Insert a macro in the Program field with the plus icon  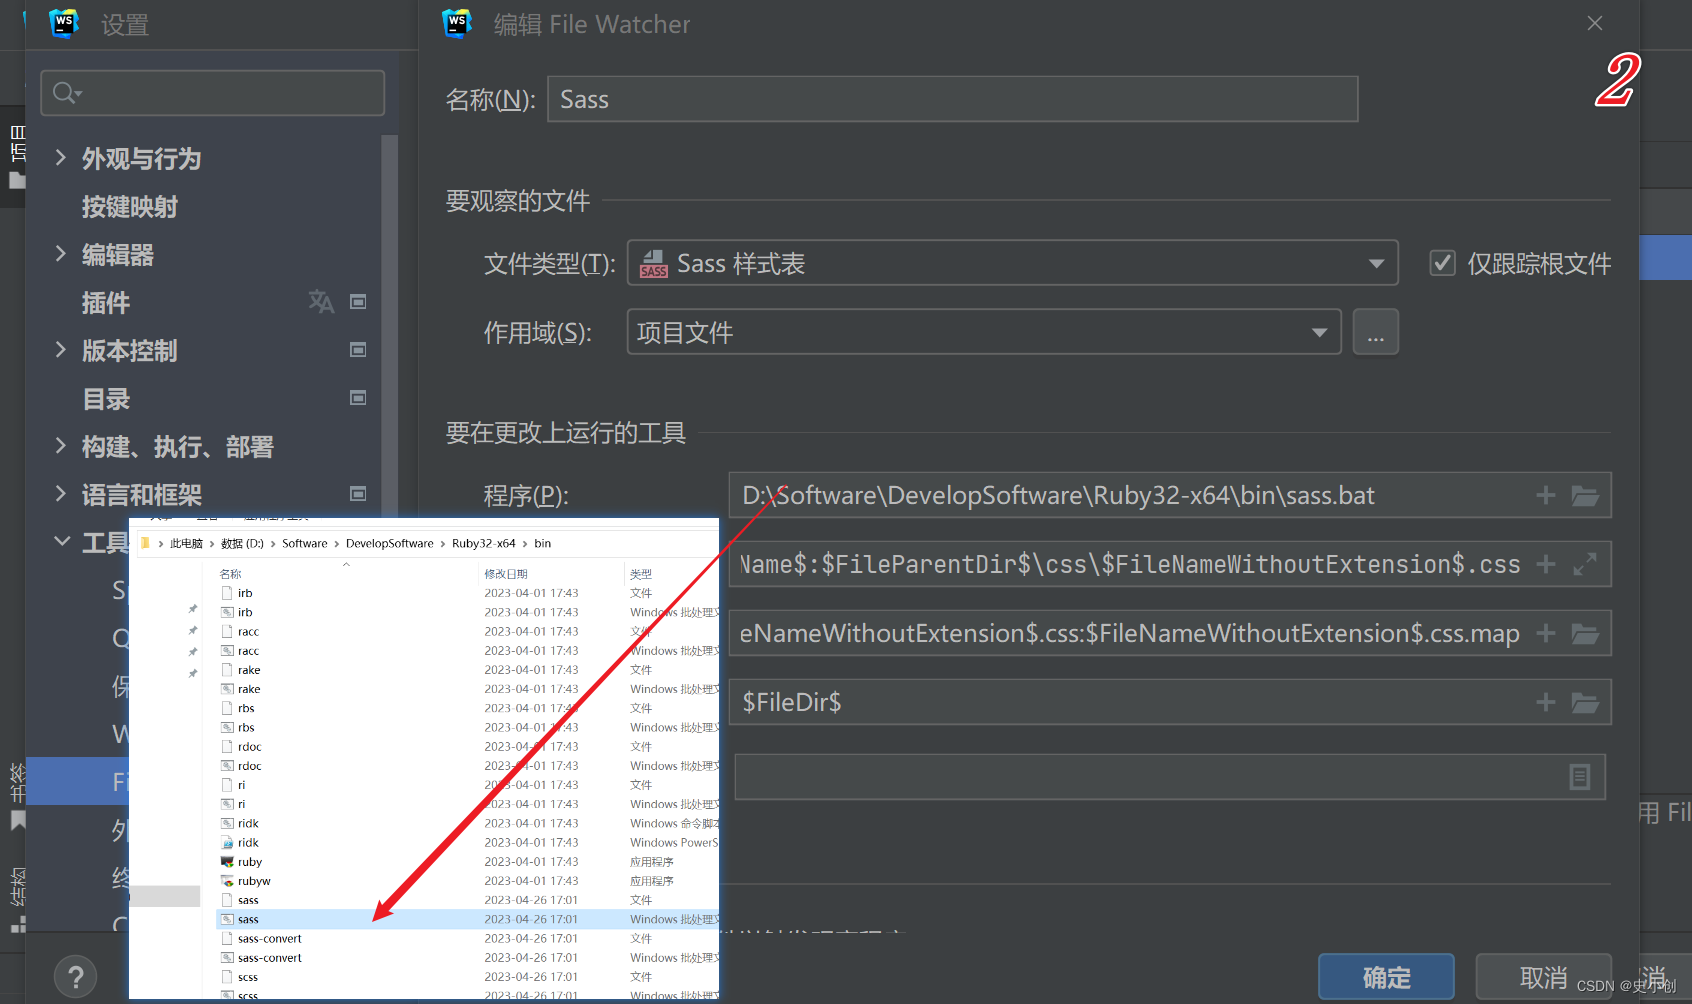1546,495
